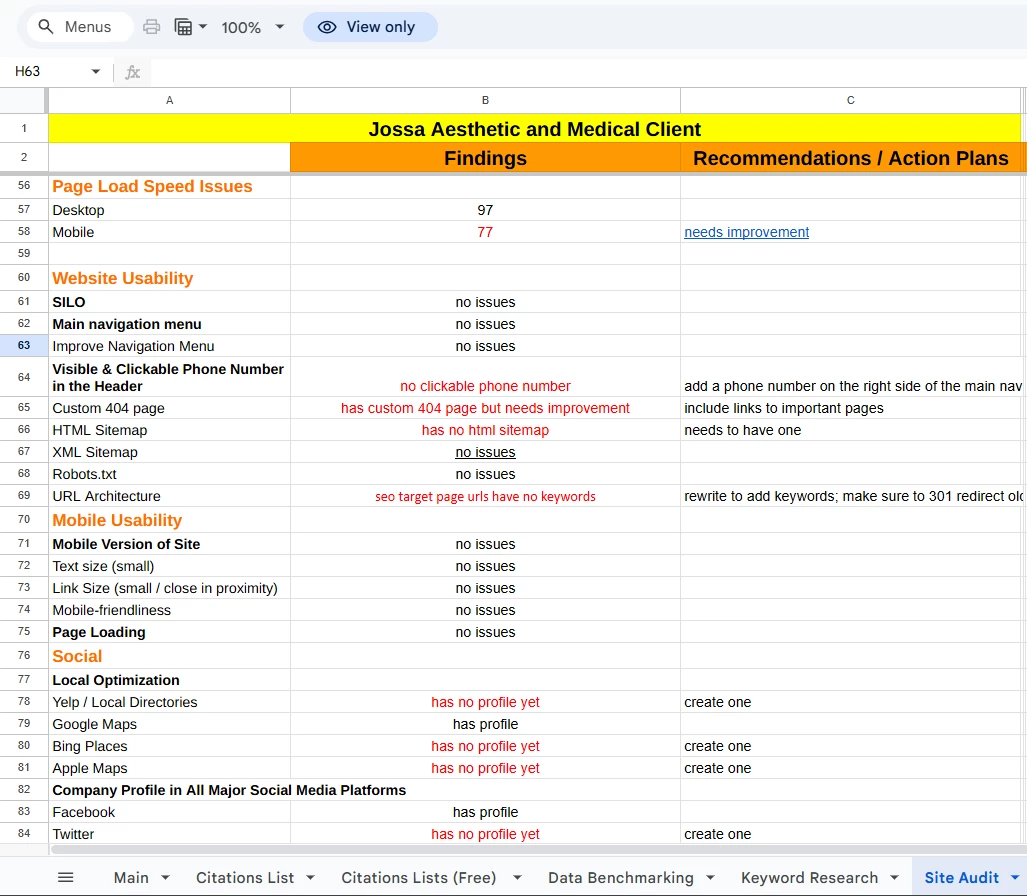Select the Yelp / Local Directories cell
This screenshot has width=1027, height=896.
tap(170, 702)
